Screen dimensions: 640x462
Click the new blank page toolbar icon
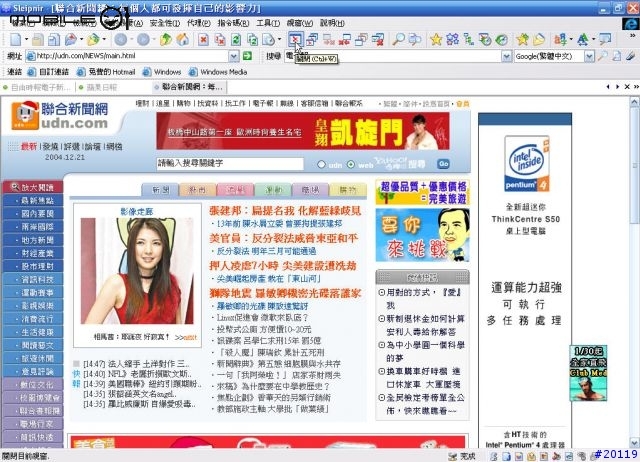click(15, 40)
